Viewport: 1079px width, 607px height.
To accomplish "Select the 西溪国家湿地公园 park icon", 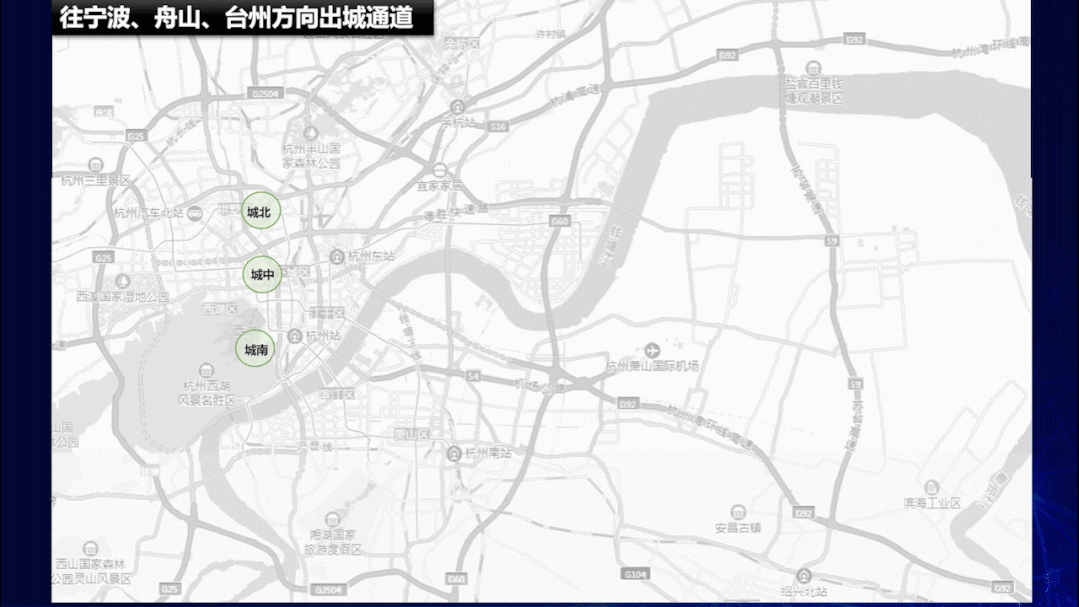I will point(122,281).
